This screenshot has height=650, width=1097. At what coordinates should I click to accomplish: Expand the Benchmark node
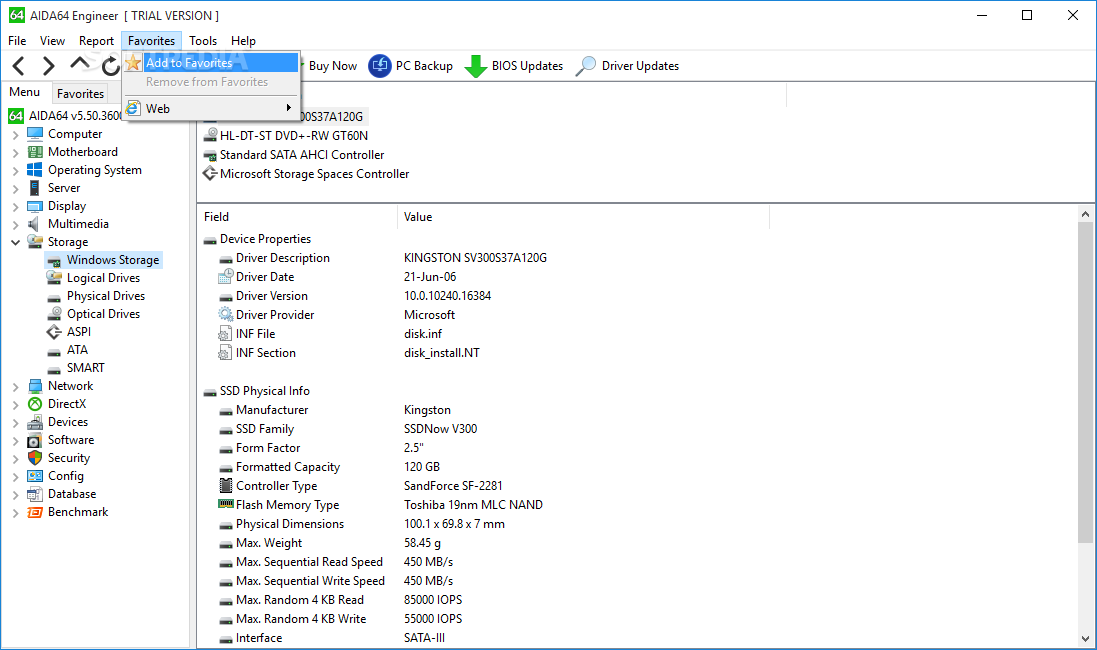[15, 512]
